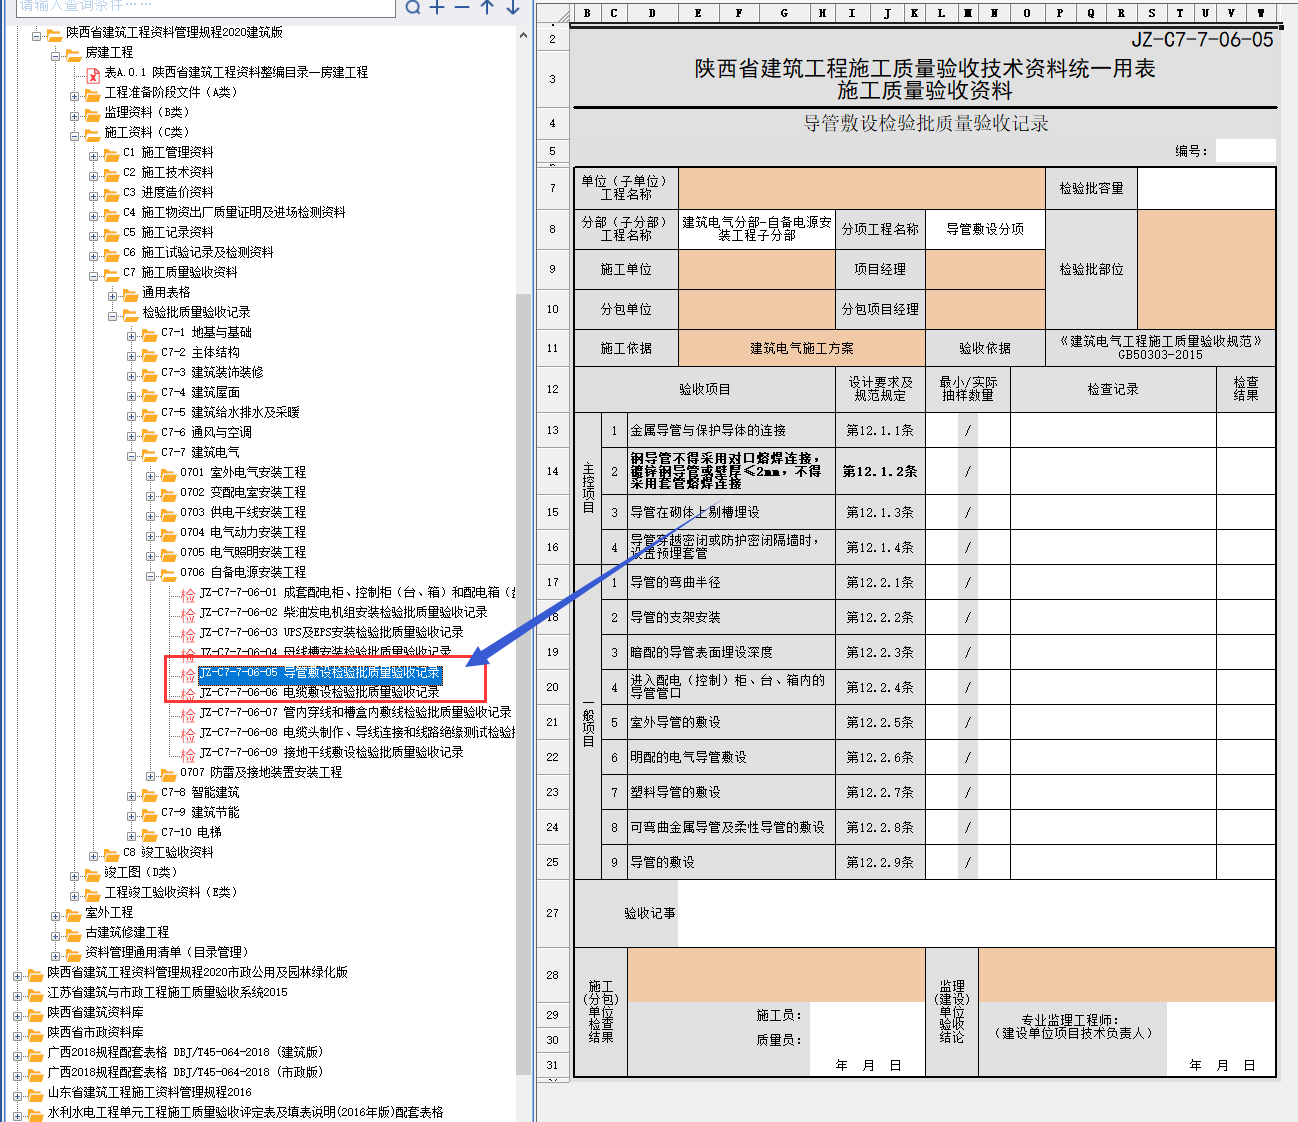
Task: Click the 通用表格 folder icon
Action: [x=130, y=293]
